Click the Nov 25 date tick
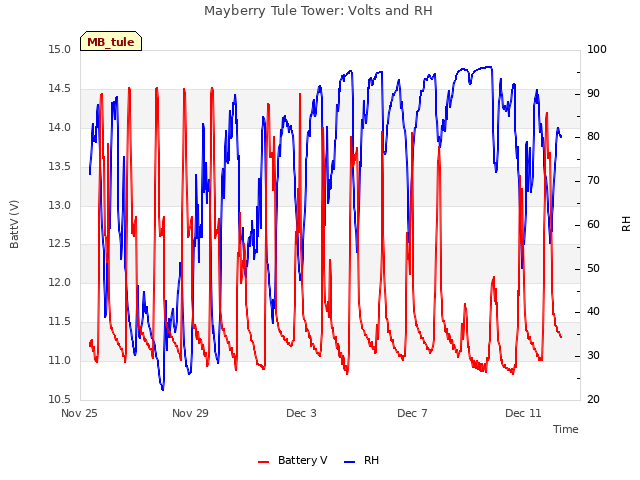640x480 pixels. tap(79, 413)
